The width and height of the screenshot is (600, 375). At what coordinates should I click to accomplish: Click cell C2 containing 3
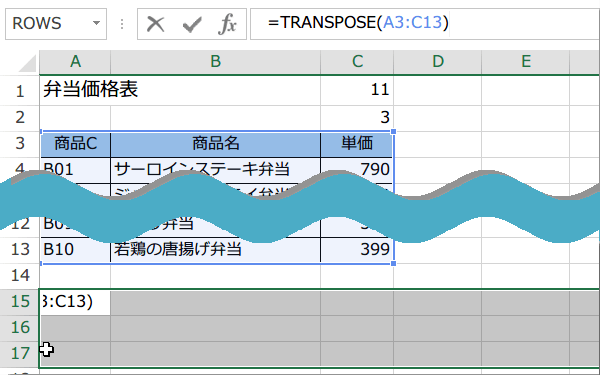pos(357,117)
